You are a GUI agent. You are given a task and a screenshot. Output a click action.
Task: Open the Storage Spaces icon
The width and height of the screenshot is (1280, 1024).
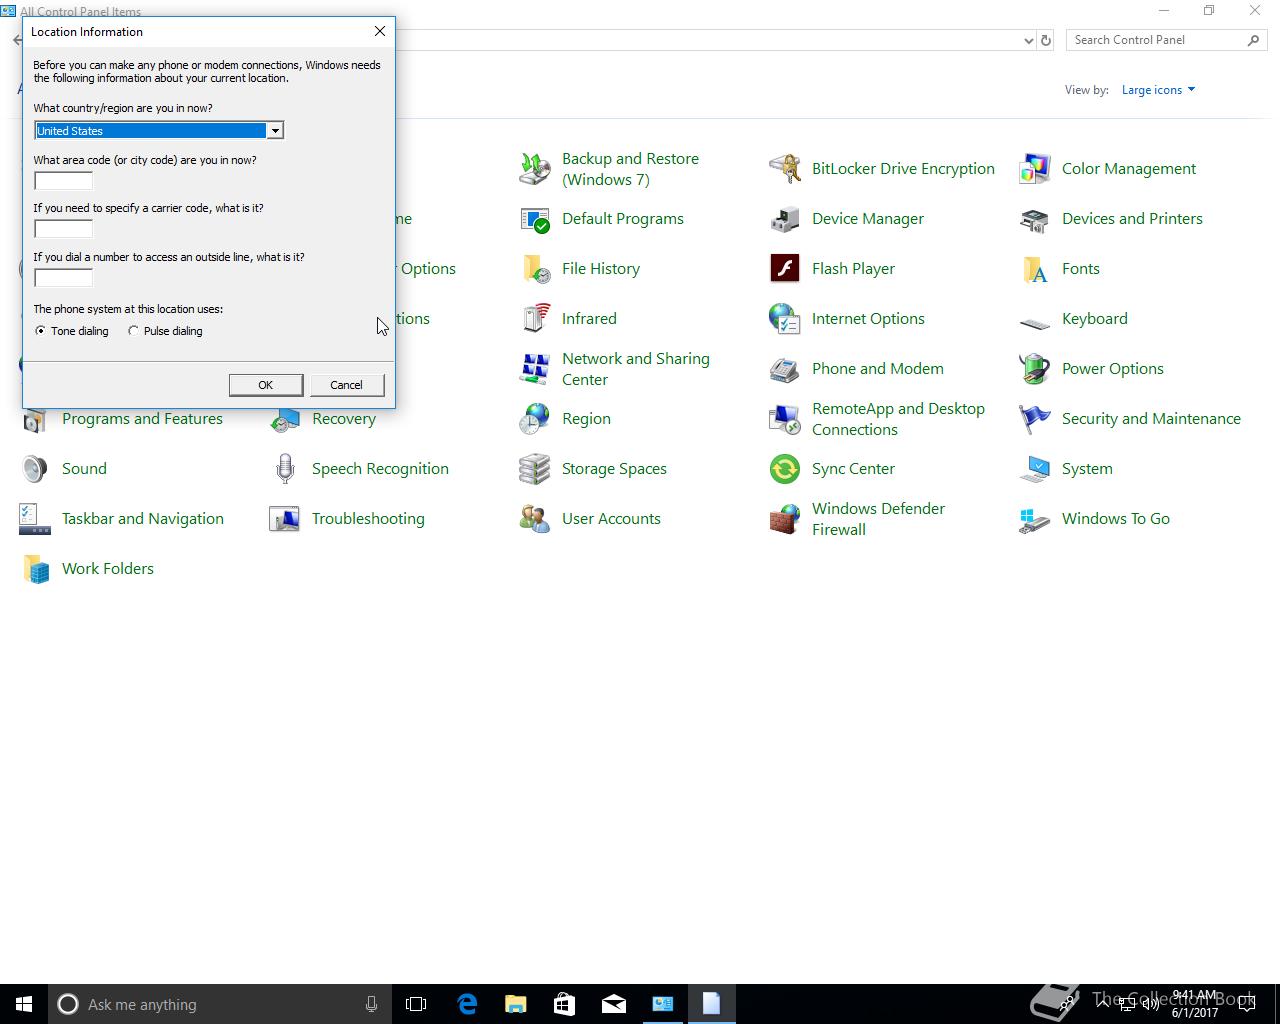(x=535, y=469)
